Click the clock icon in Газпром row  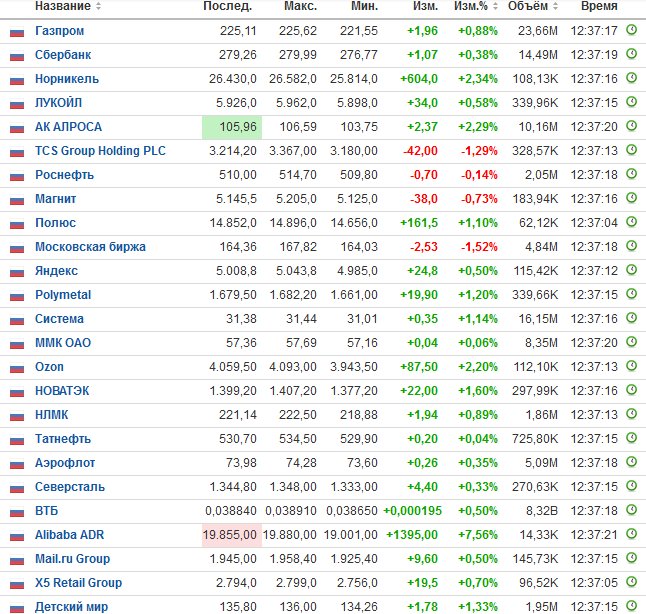click(631, 30)
